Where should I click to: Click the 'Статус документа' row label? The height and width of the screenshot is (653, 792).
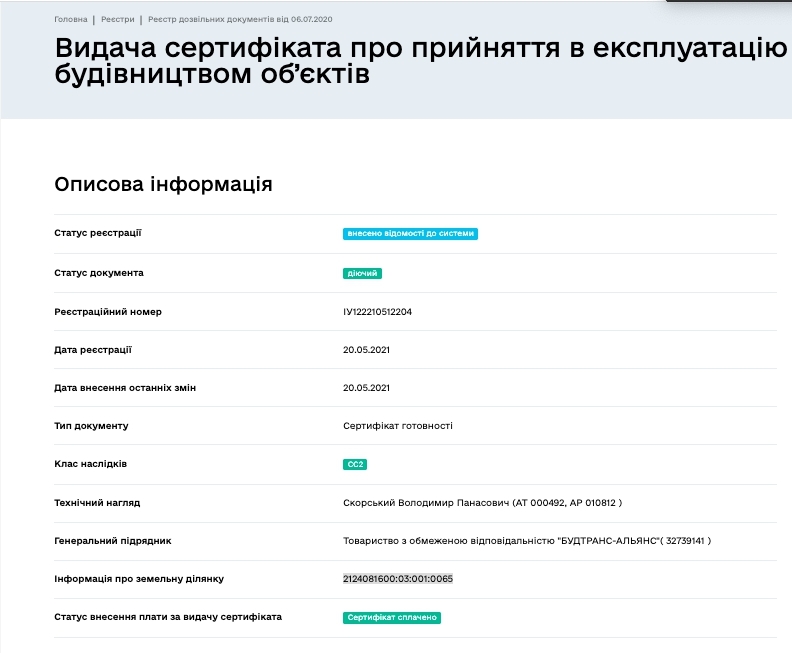point(99,273)
